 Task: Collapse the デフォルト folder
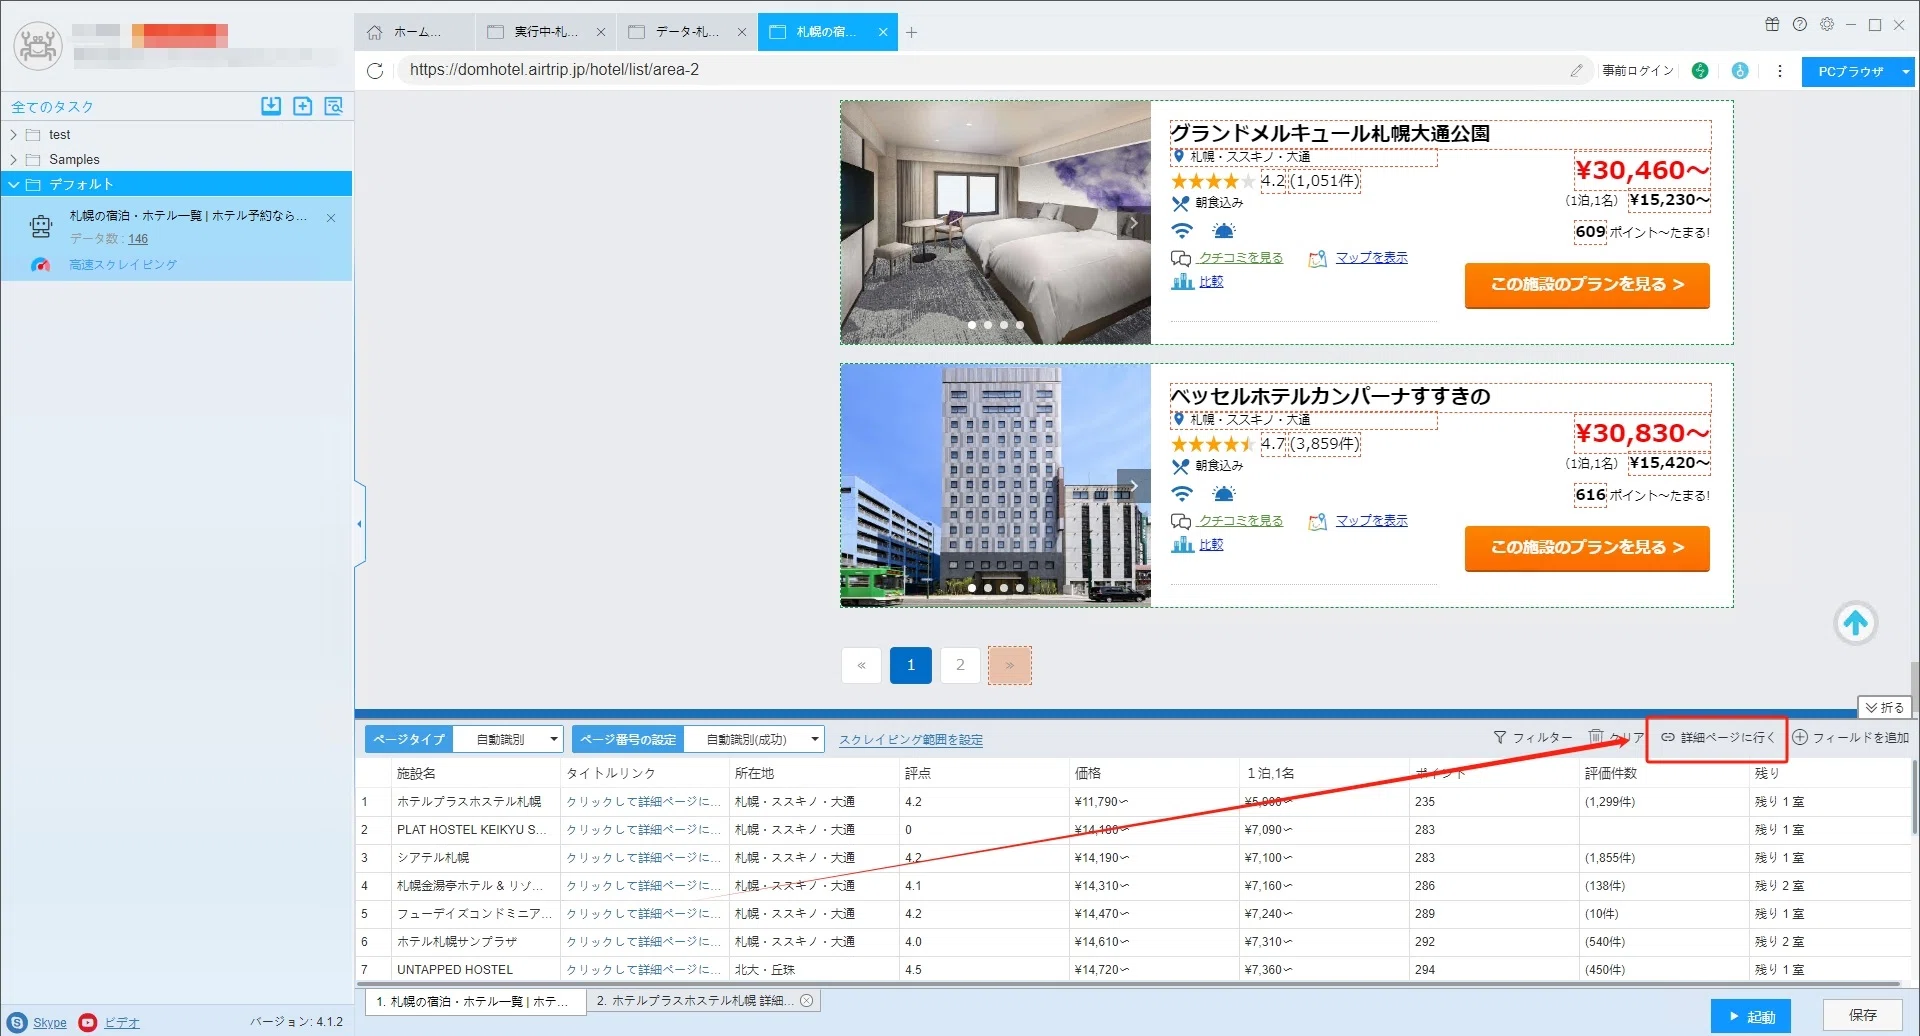coord(13,185)
